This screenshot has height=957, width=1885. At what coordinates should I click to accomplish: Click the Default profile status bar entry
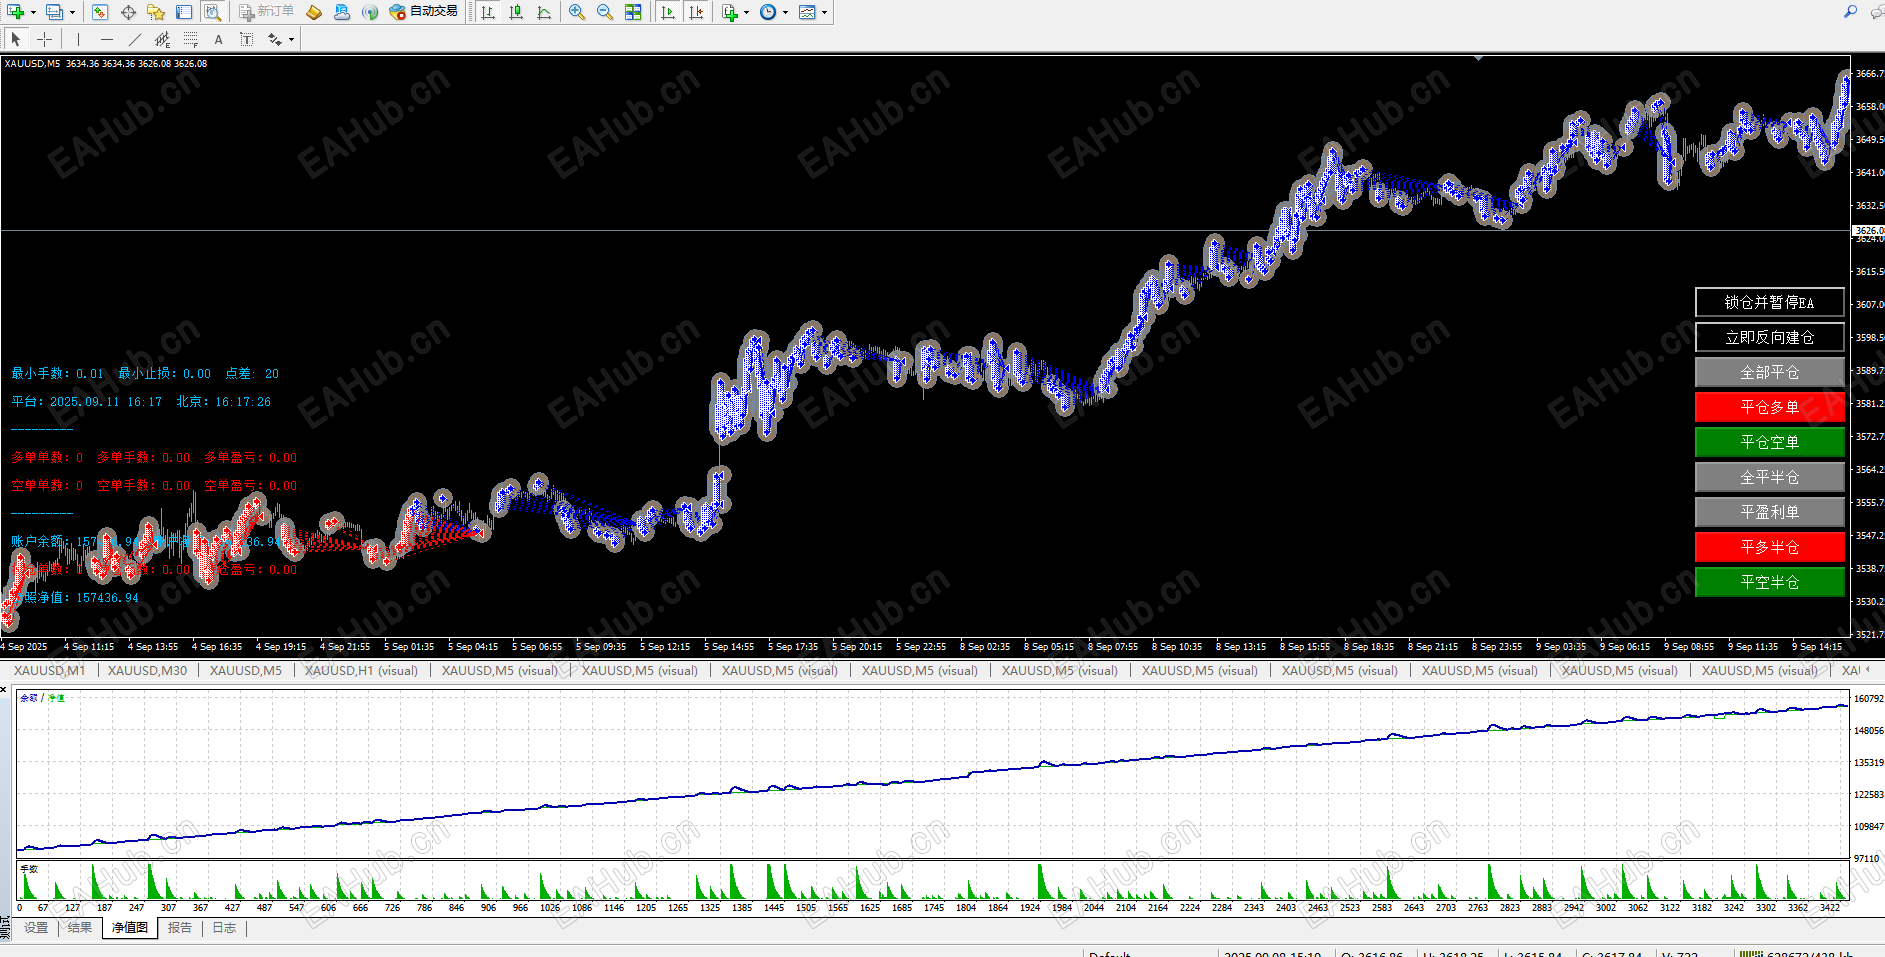[1109, 954]
